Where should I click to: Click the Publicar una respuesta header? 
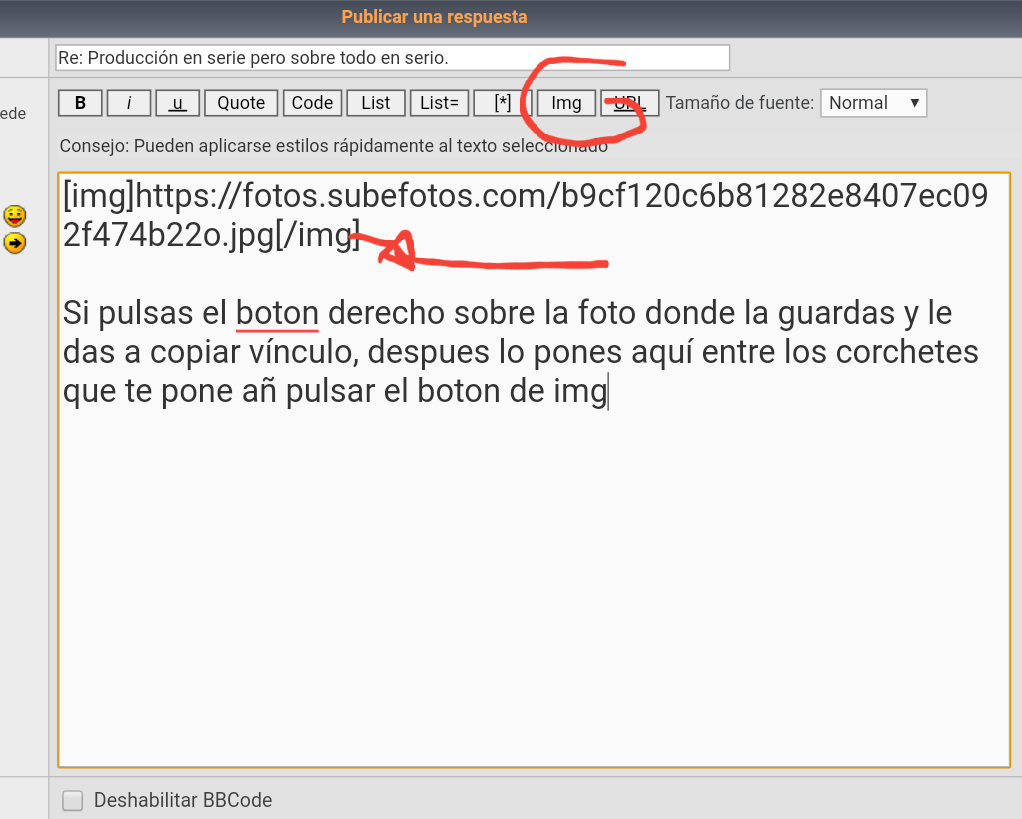click(x=434, y=17)
